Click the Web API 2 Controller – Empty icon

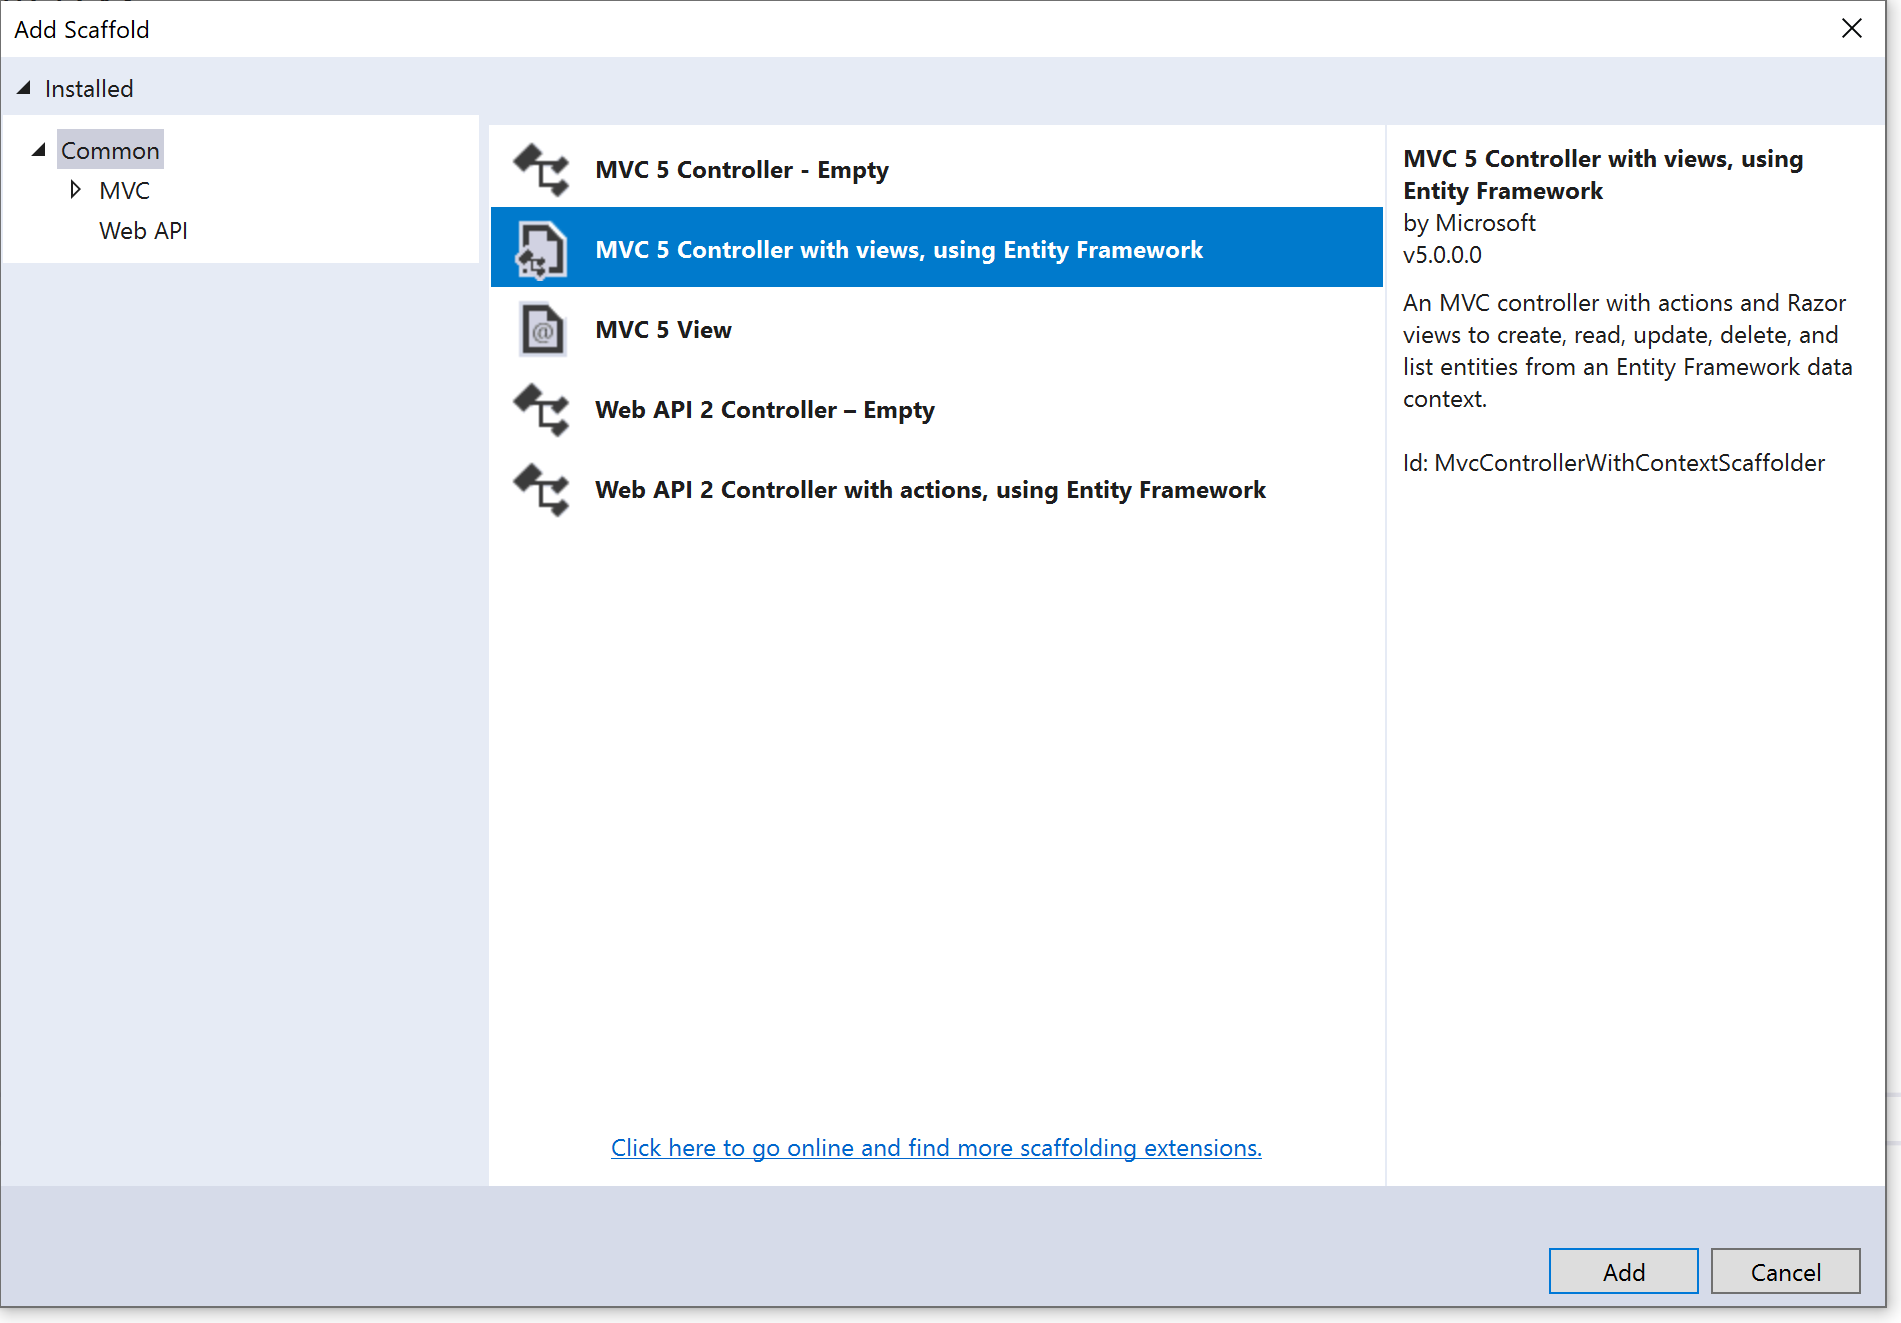point(541,410)
